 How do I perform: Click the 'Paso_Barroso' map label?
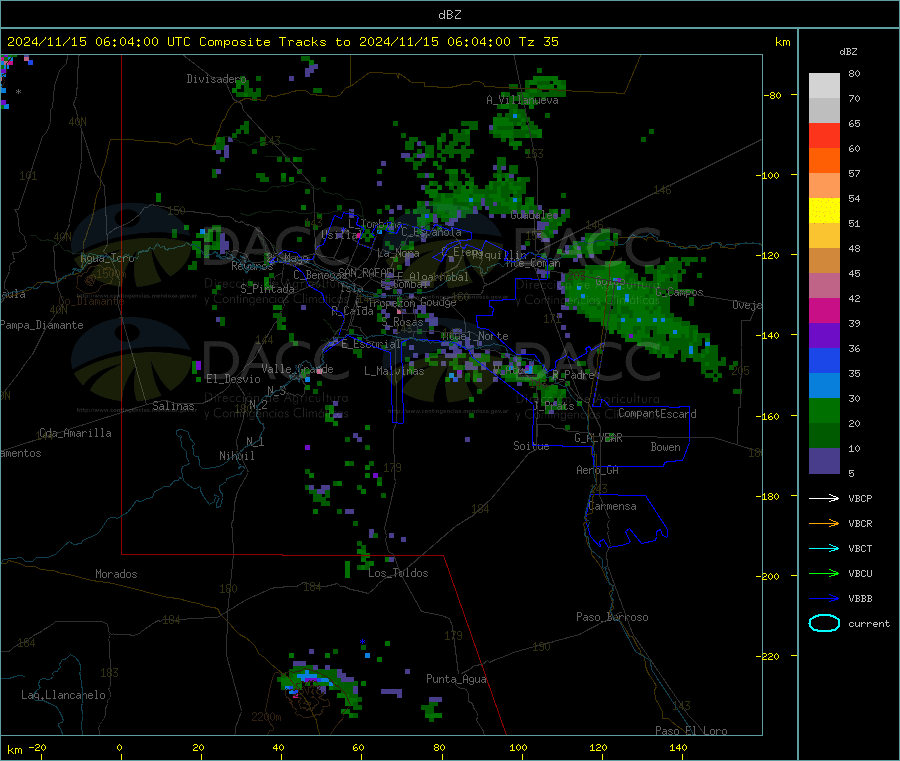(612, 617)
